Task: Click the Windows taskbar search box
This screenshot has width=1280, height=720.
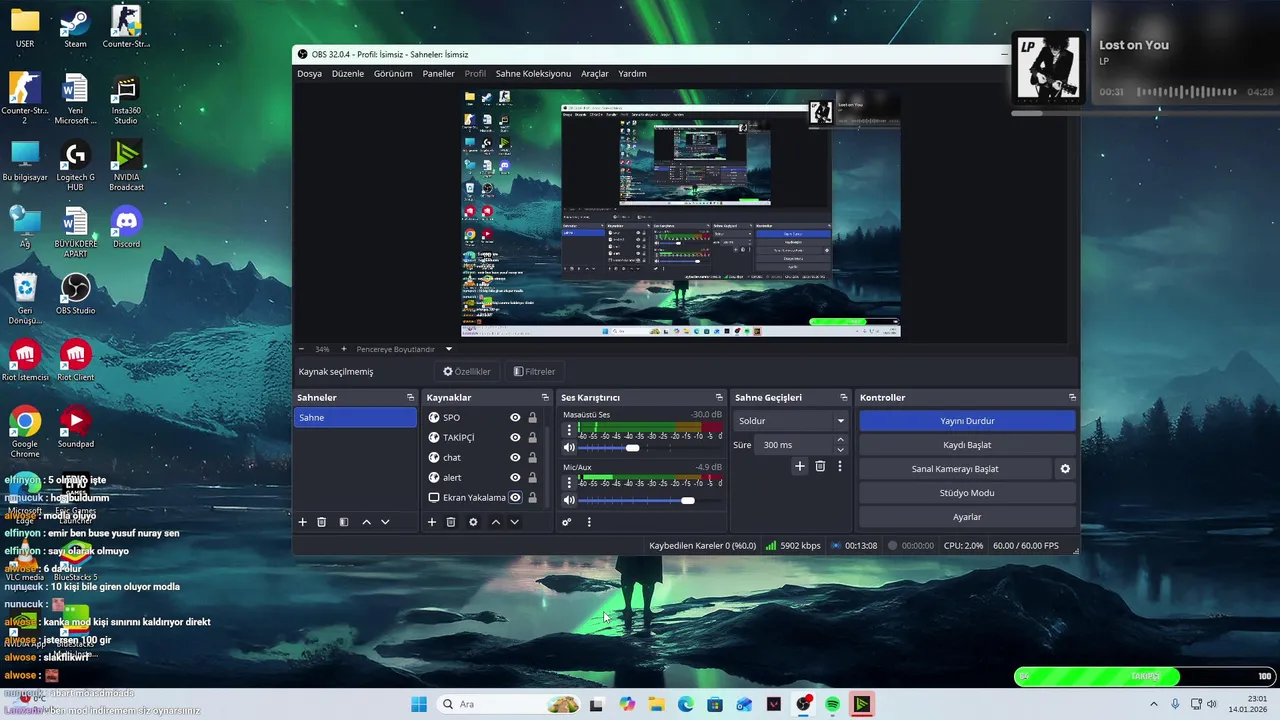Action: pyautogui.click(x=508, y=704)
